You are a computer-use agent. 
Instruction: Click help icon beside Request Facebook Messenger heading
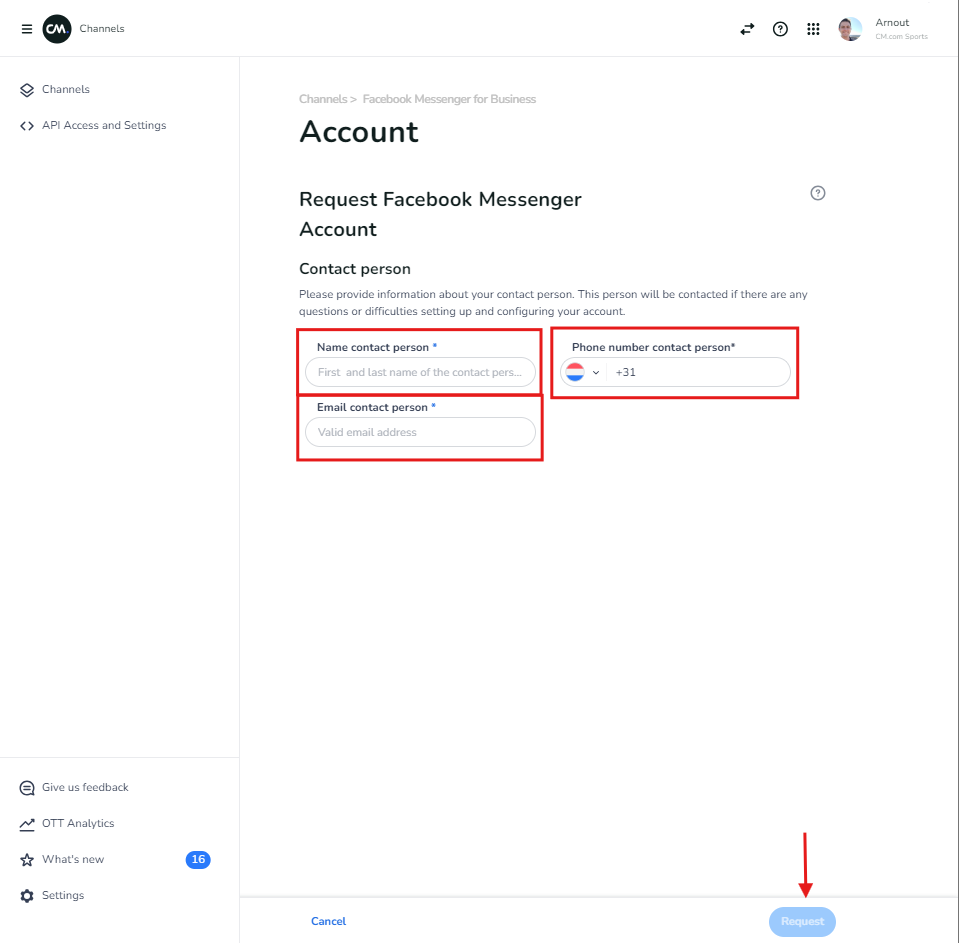[x=817, y=193]
